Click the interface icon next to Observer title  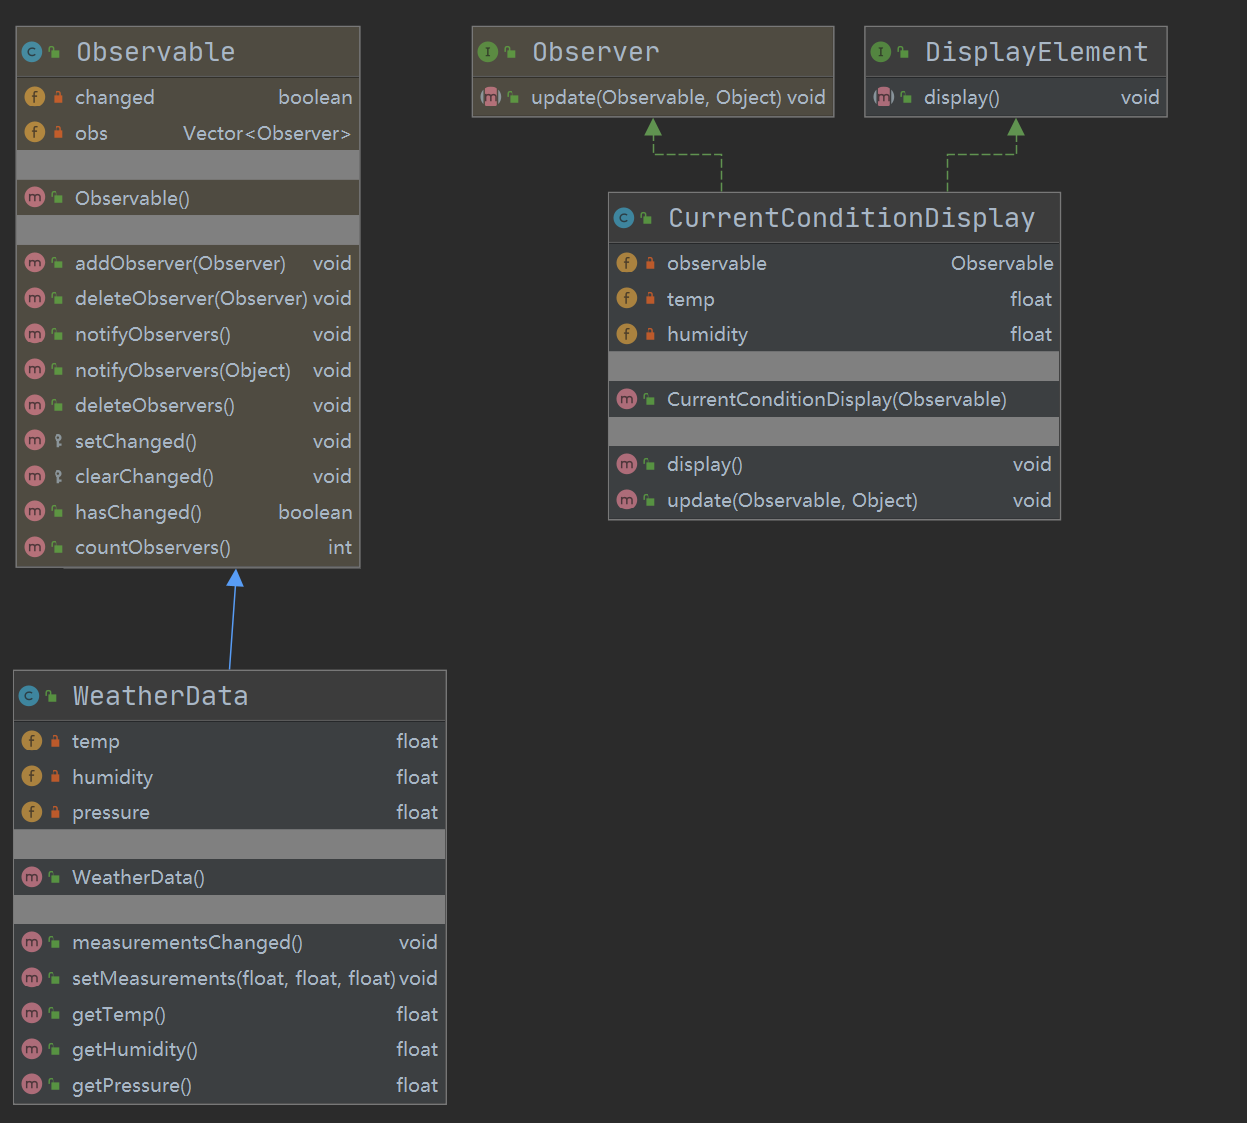[x=488, y=52]
